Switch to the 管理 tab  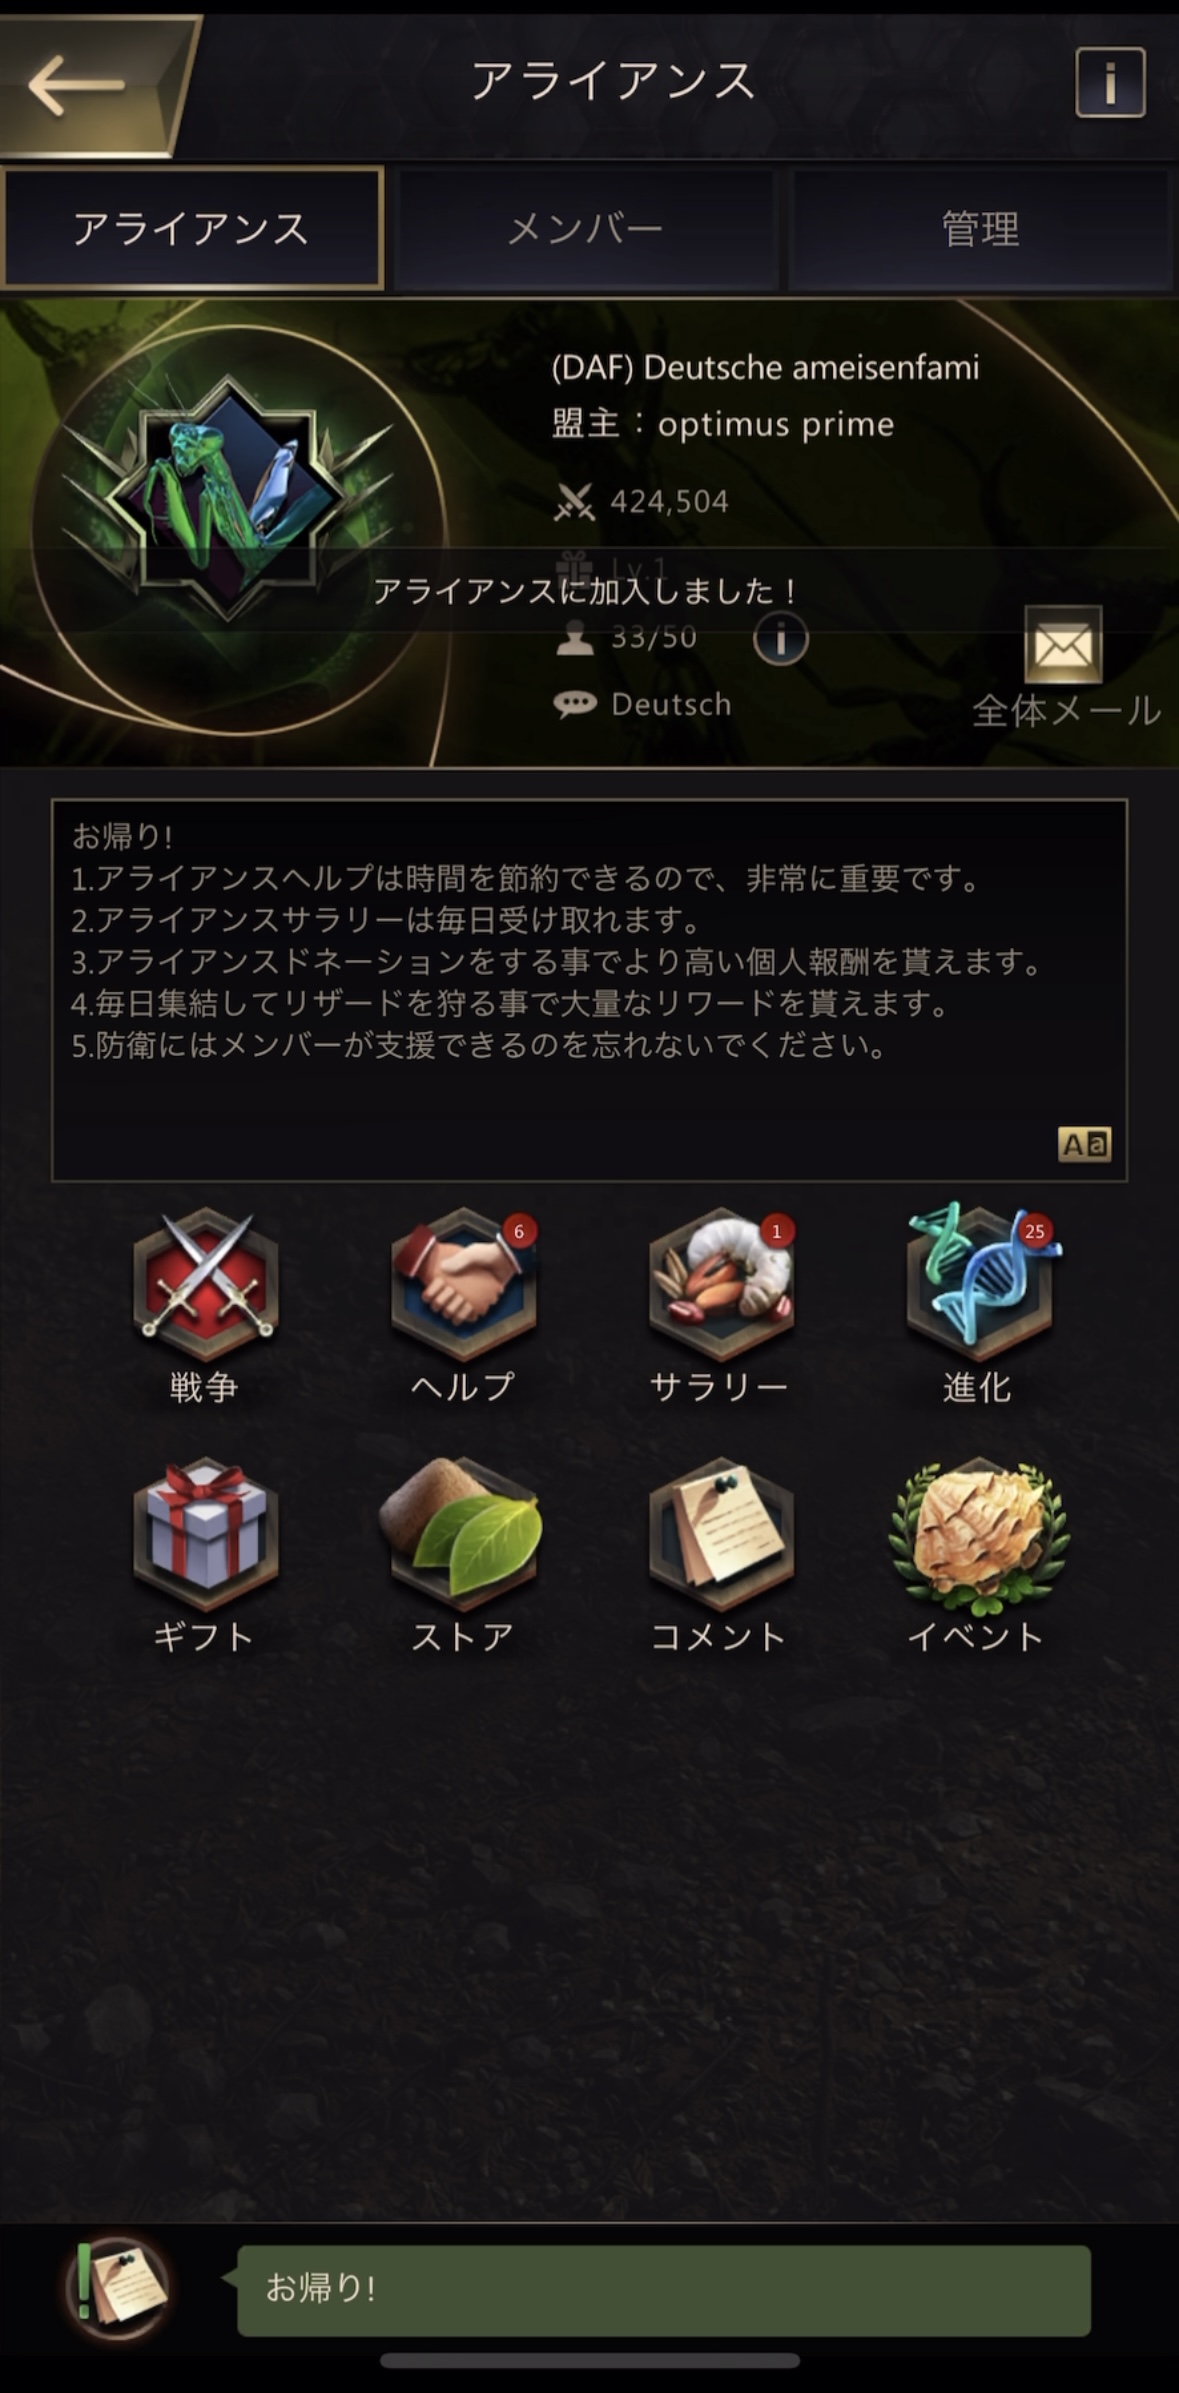pyautogui.click(x=980, y=229)
